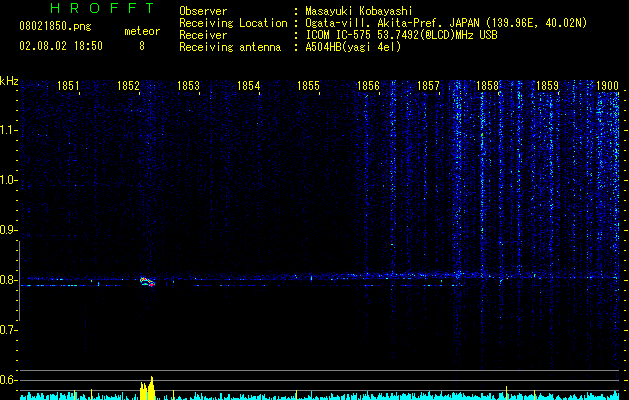Click the Receiving Location field label
This screenshot has width=629, height=400.
coord(233,23)
